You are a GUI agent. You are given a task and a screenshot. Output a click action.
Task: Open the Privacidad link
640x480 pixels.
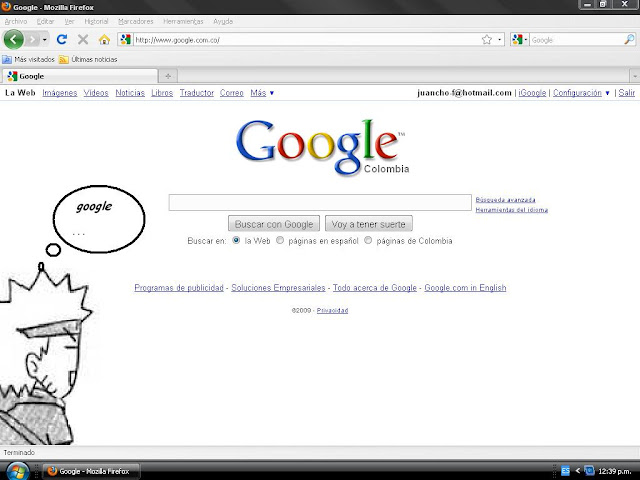pos(332,311)
